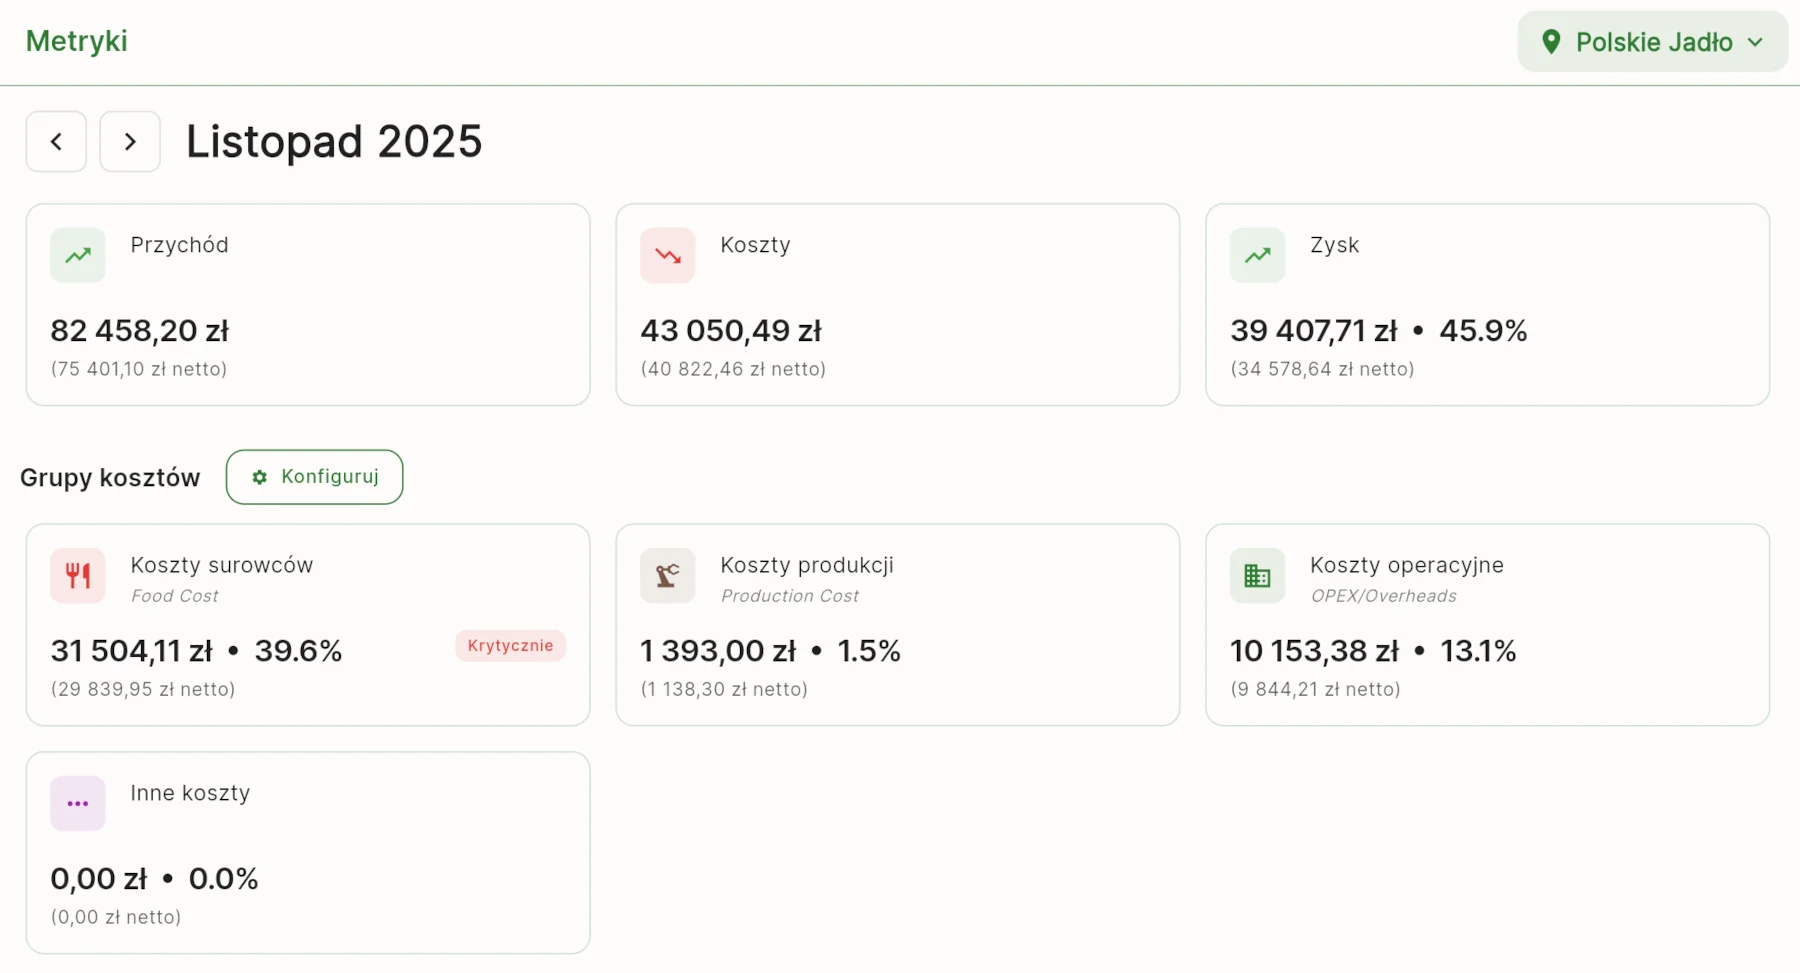Click the building icon for Koszty operacyjne
1800x973 pixels.
(x=1256, y=575)
